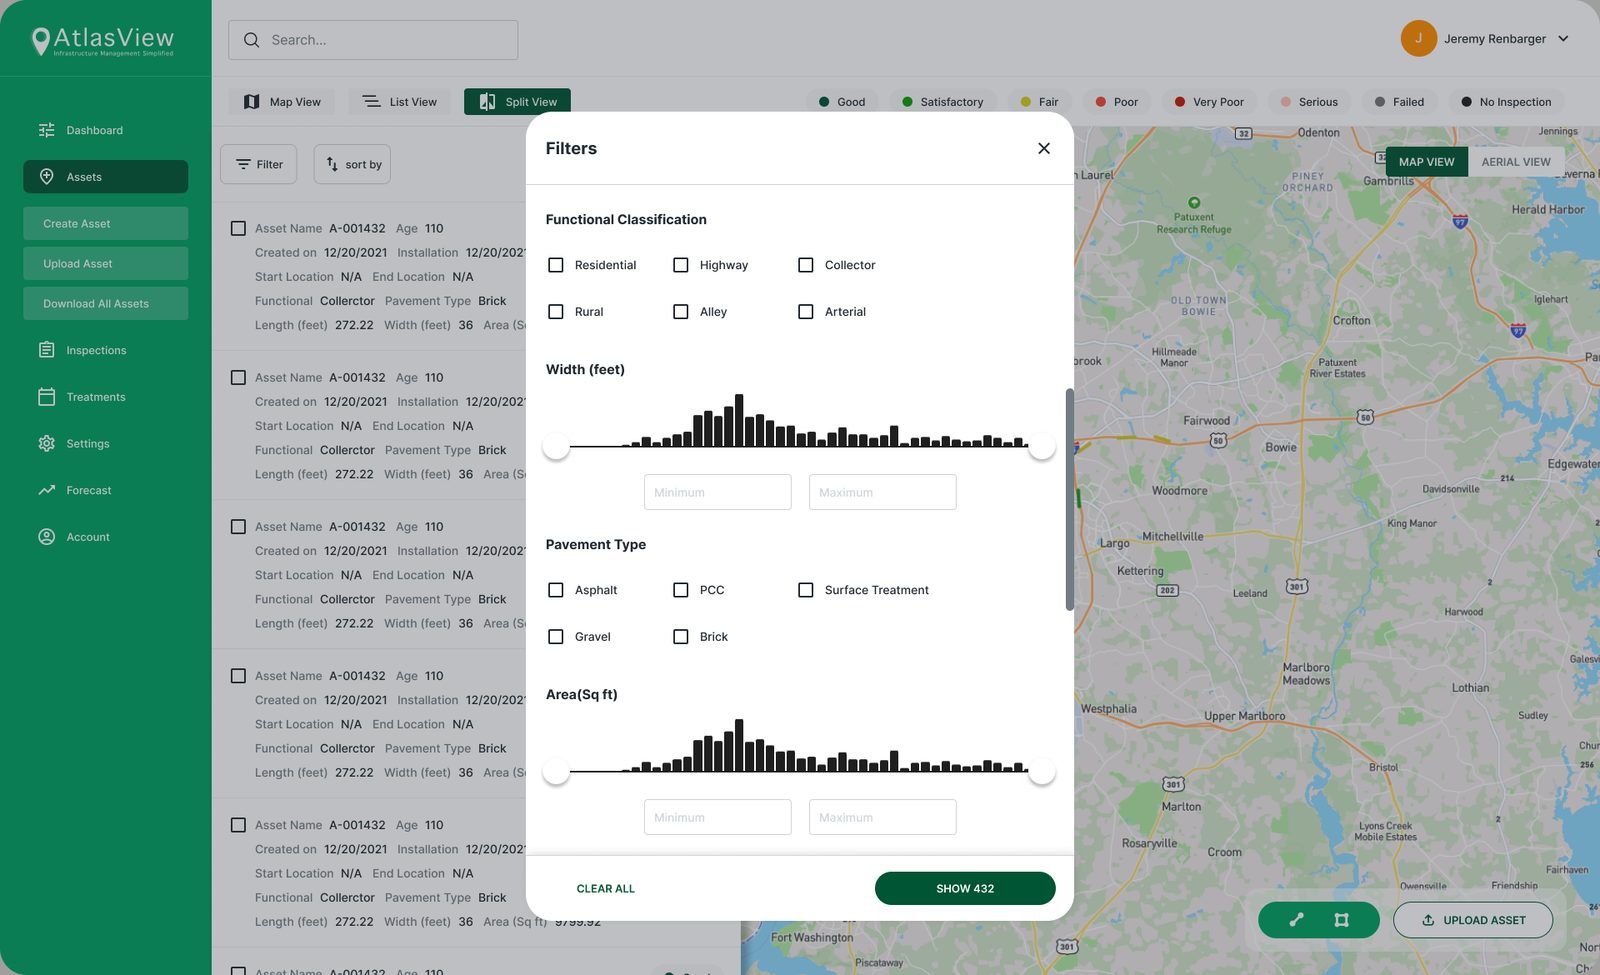Image resolution: width=1600 pixels, height=975 pixels.
Task: Select the area selection tool on map
Action: [x=1342, y=920]
